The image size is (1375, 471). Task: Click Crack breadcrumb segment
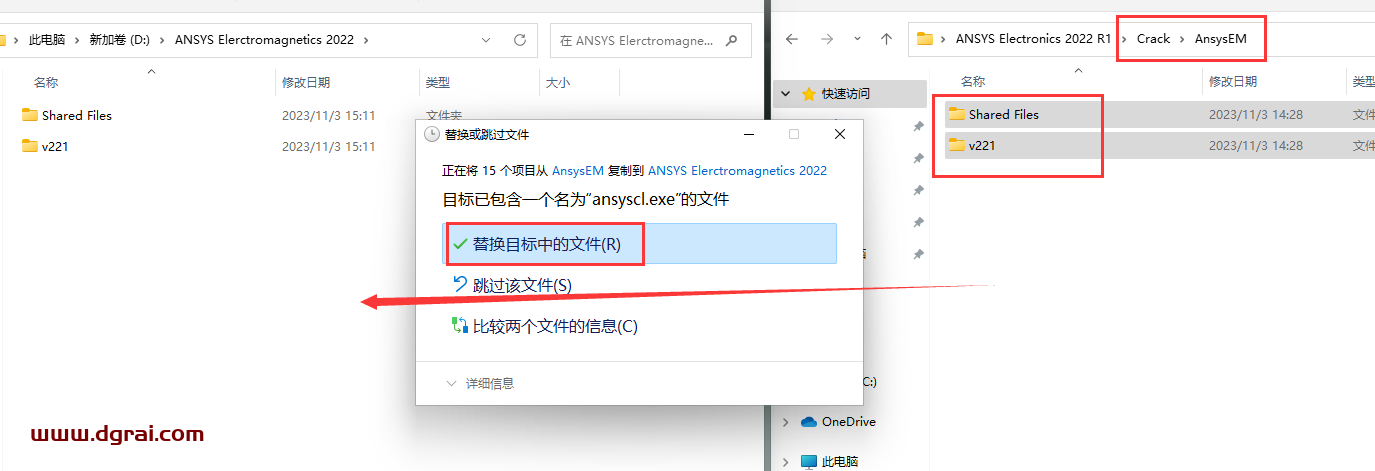1153,39
